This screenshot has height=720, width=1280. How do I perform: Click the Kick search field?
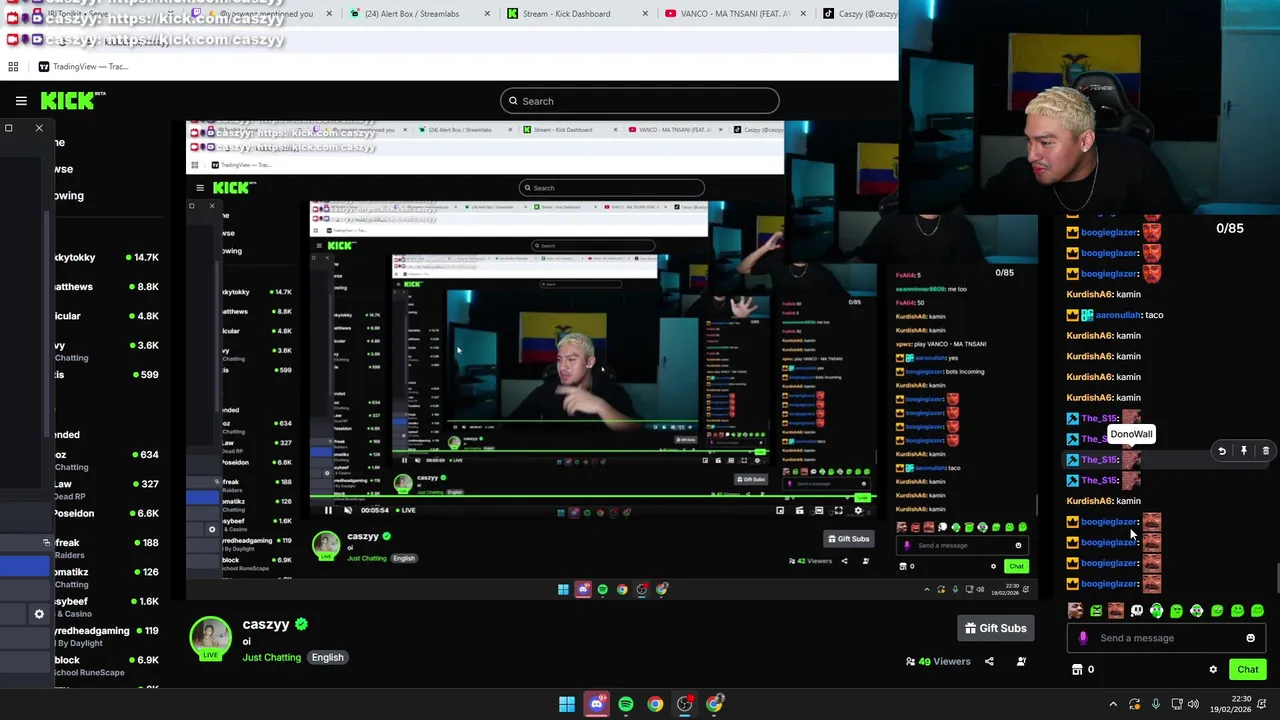(640, 101)
